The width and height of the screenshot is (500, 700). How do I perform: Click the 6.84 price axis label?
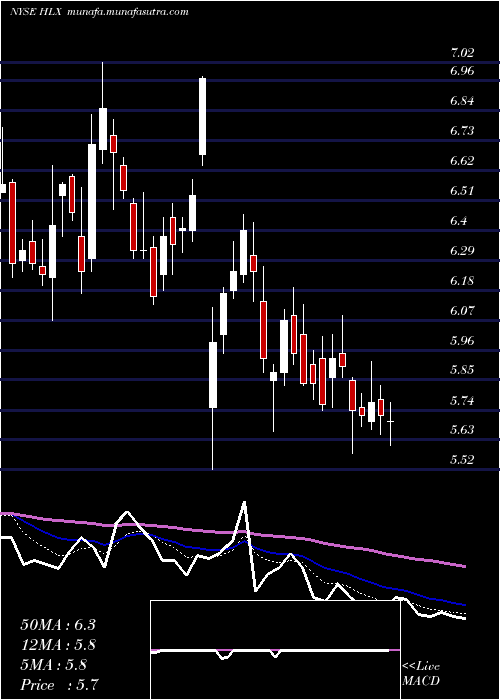pyautogui.click(x=462, y=100)
